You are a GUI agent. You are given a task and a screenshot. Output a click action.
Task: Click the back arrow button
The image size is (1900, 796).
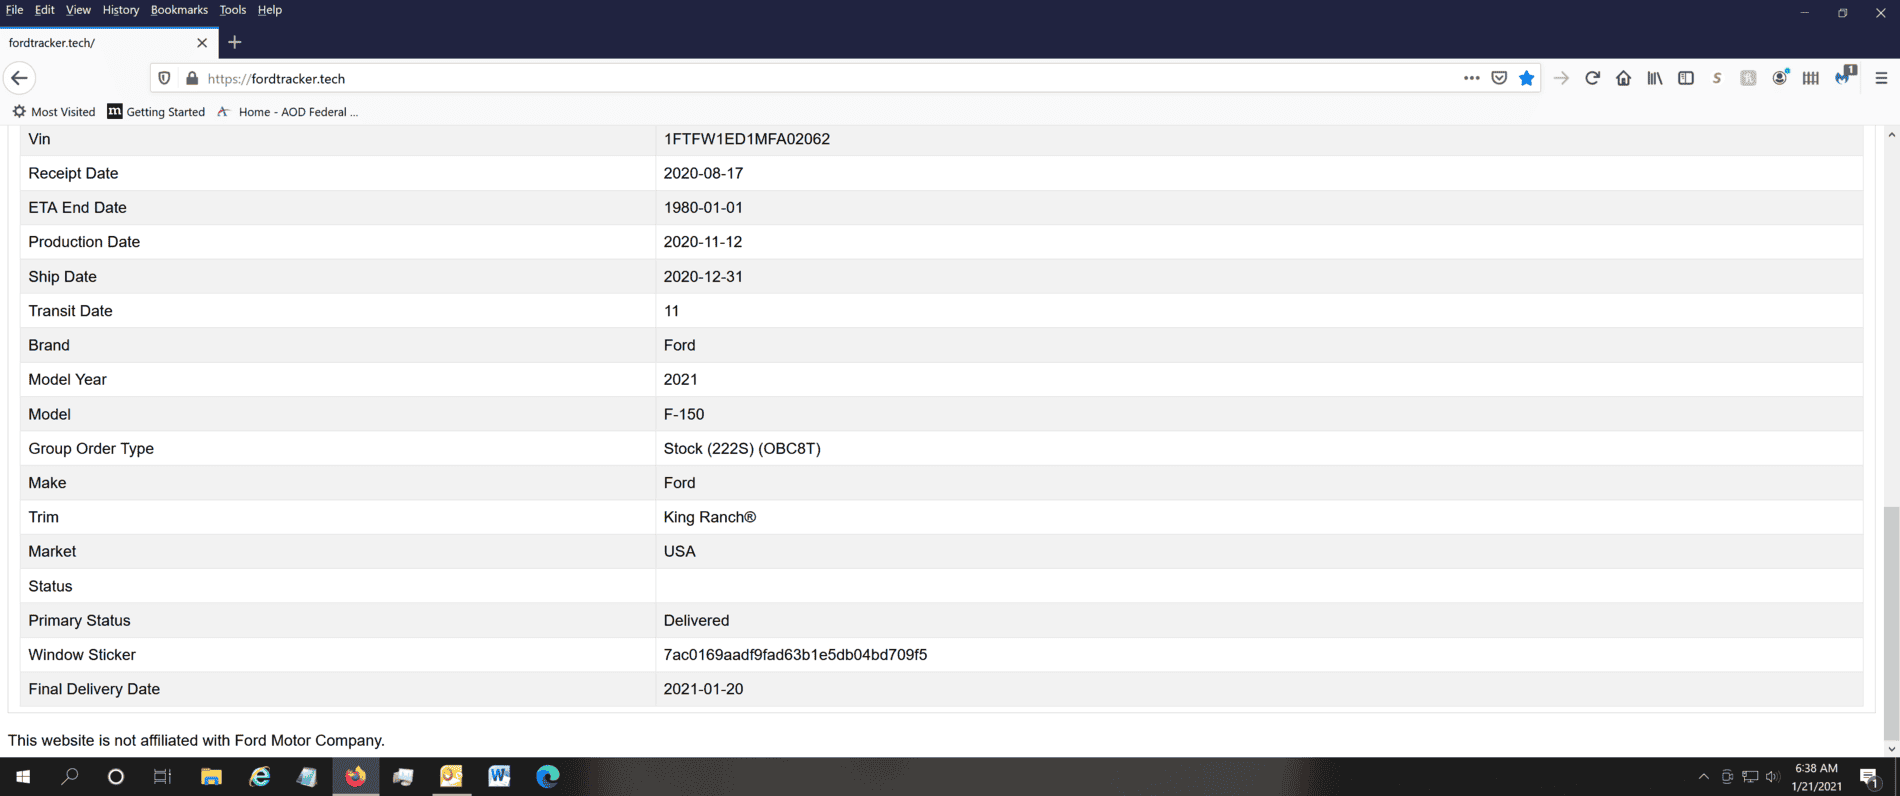(x=20, y=78)
